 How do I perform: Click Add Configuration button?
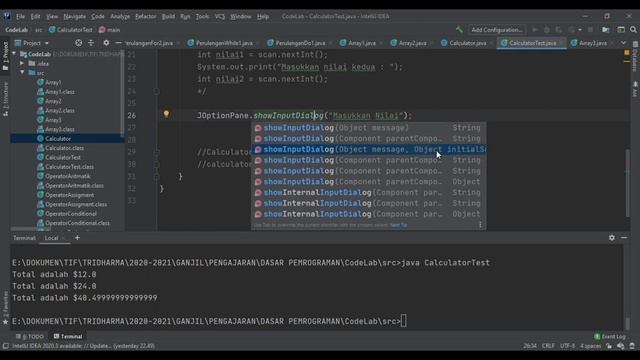(x=497, y=30)
